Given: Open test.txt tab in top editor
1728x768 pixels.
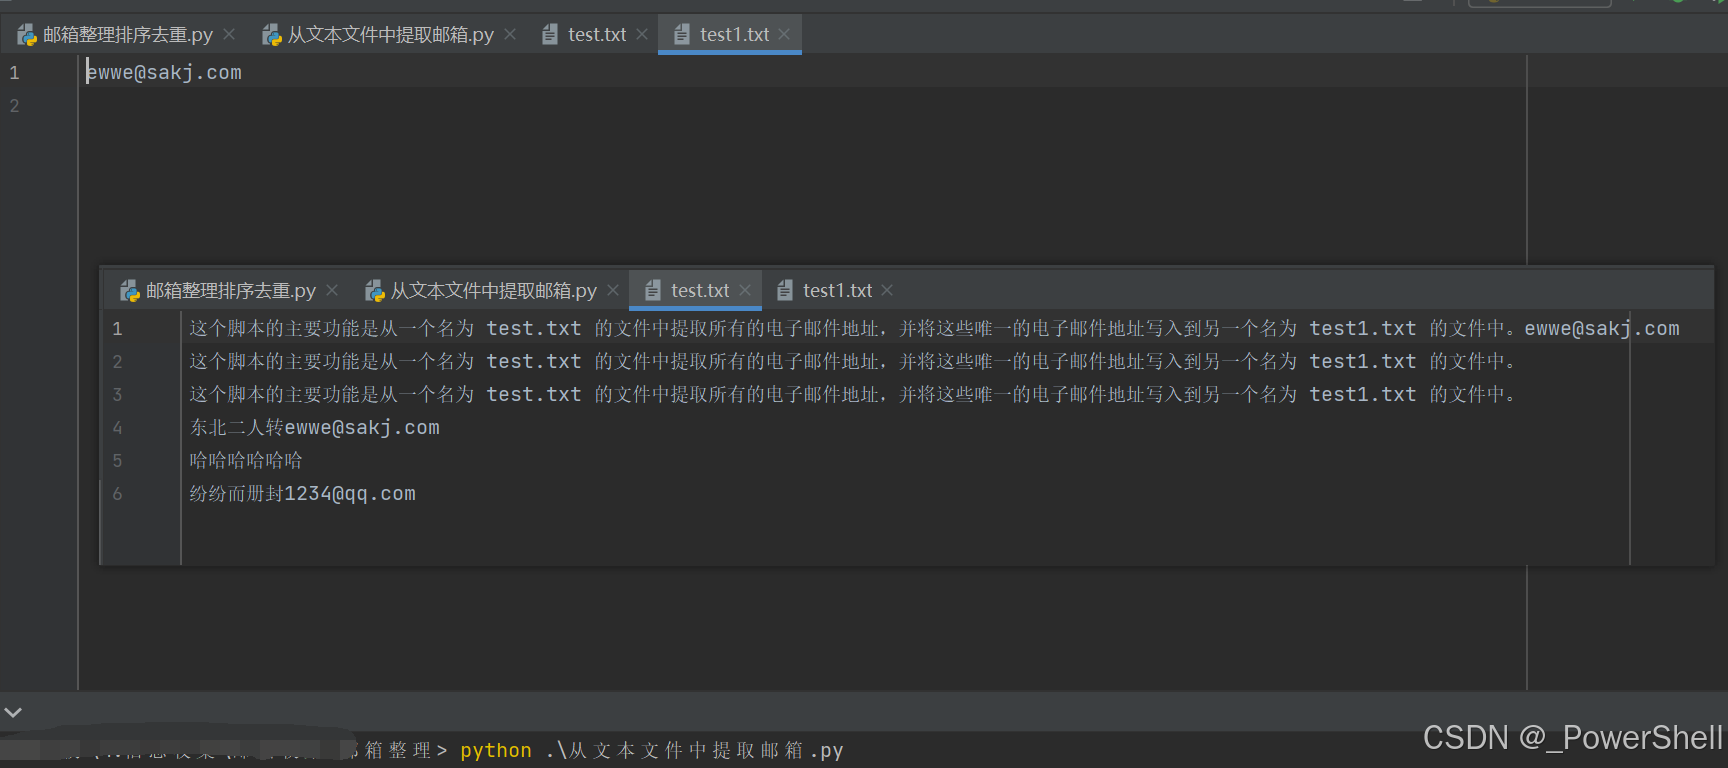Looking at the screenshot, I should (x=597, y=35).
